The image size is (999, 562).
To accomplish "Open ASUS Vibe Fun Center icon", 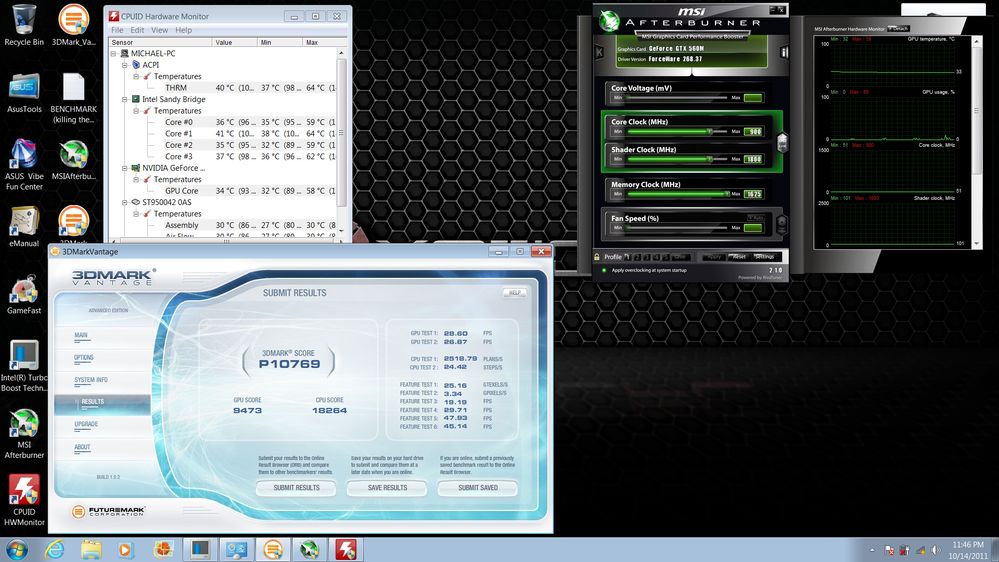I will coord(24,164).
